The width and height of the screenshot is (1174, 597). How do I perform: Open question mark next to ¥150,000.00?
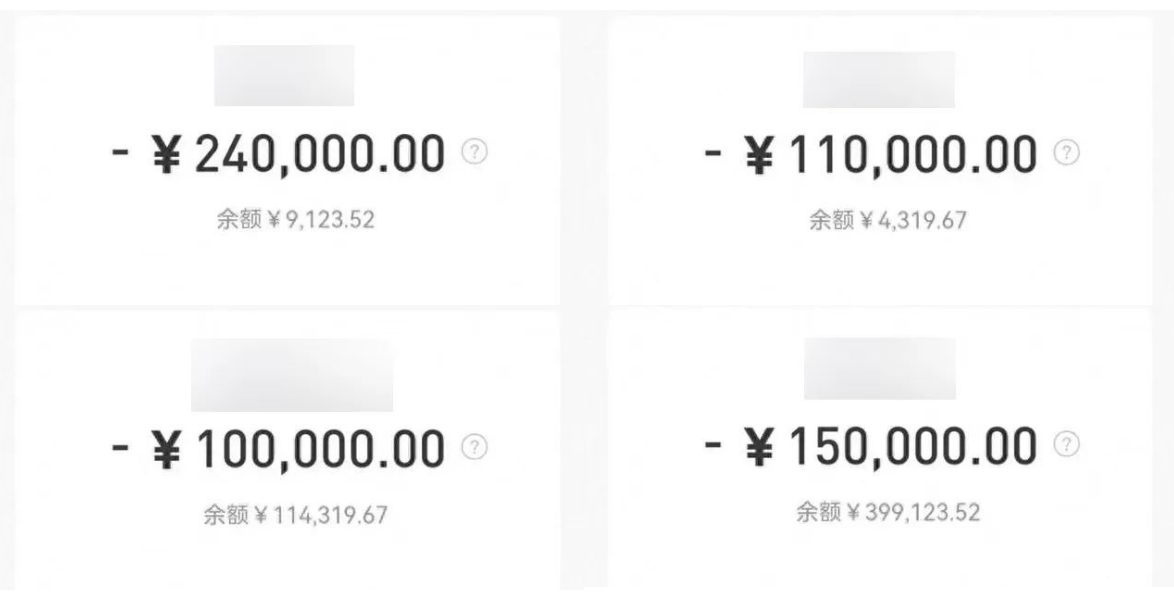pyautogui.click(x=1068, y=441)
